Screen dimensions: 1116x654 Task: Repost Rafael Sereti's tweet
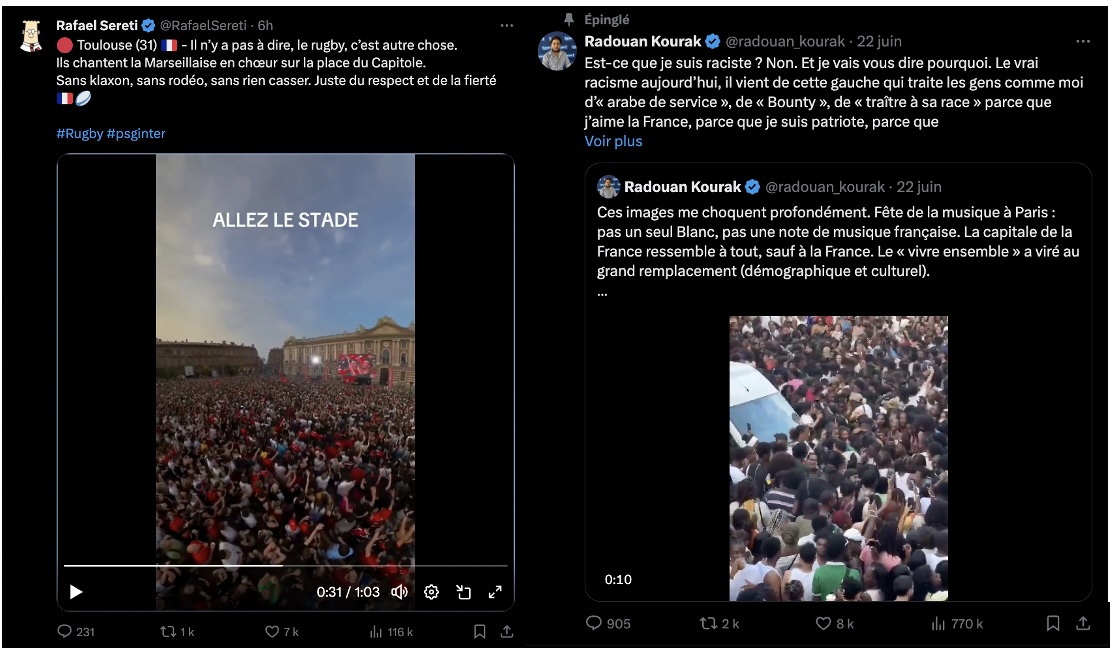(168, 632)
